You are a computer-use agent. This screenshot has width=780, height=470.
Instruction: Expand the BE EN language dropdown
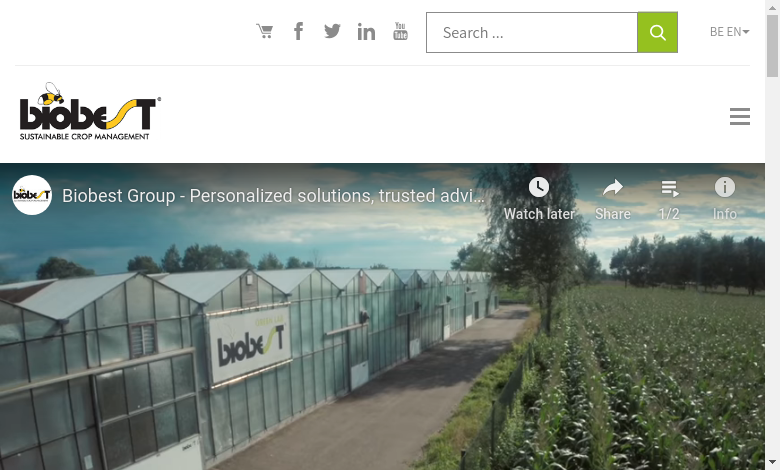729,32
